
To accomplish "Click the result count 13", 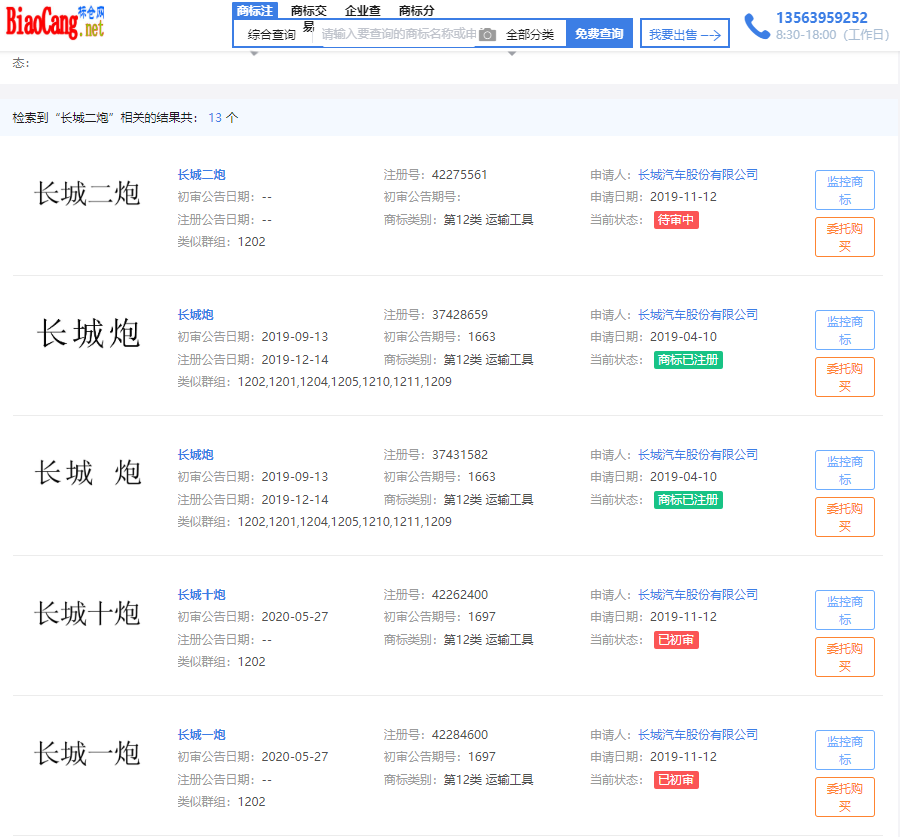I will click(x=215, y=118).
